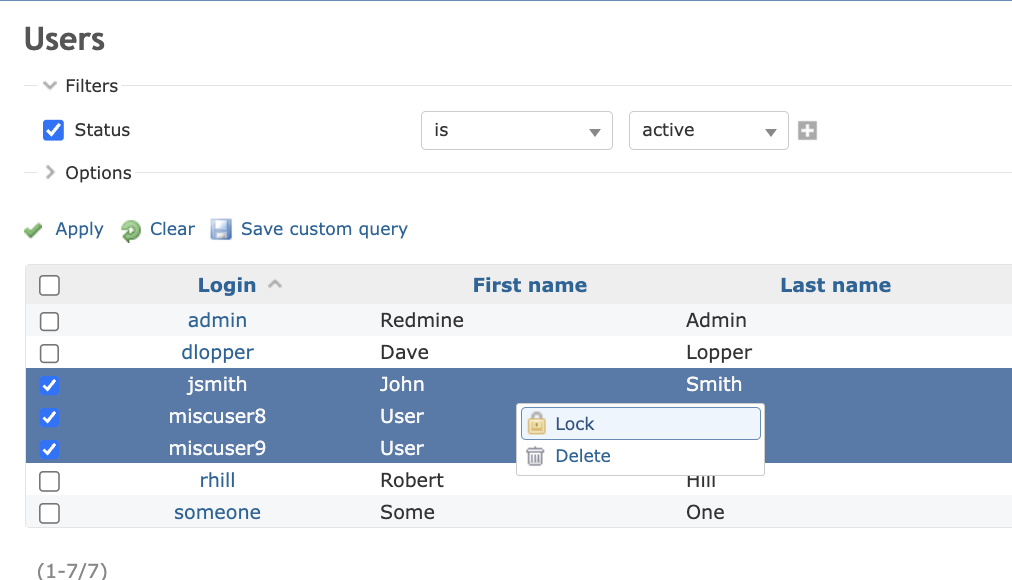Check the checkbox for dlopper's row
Image resolution: width=1012 pixels, height=580 pixels.
coord(49,353)
